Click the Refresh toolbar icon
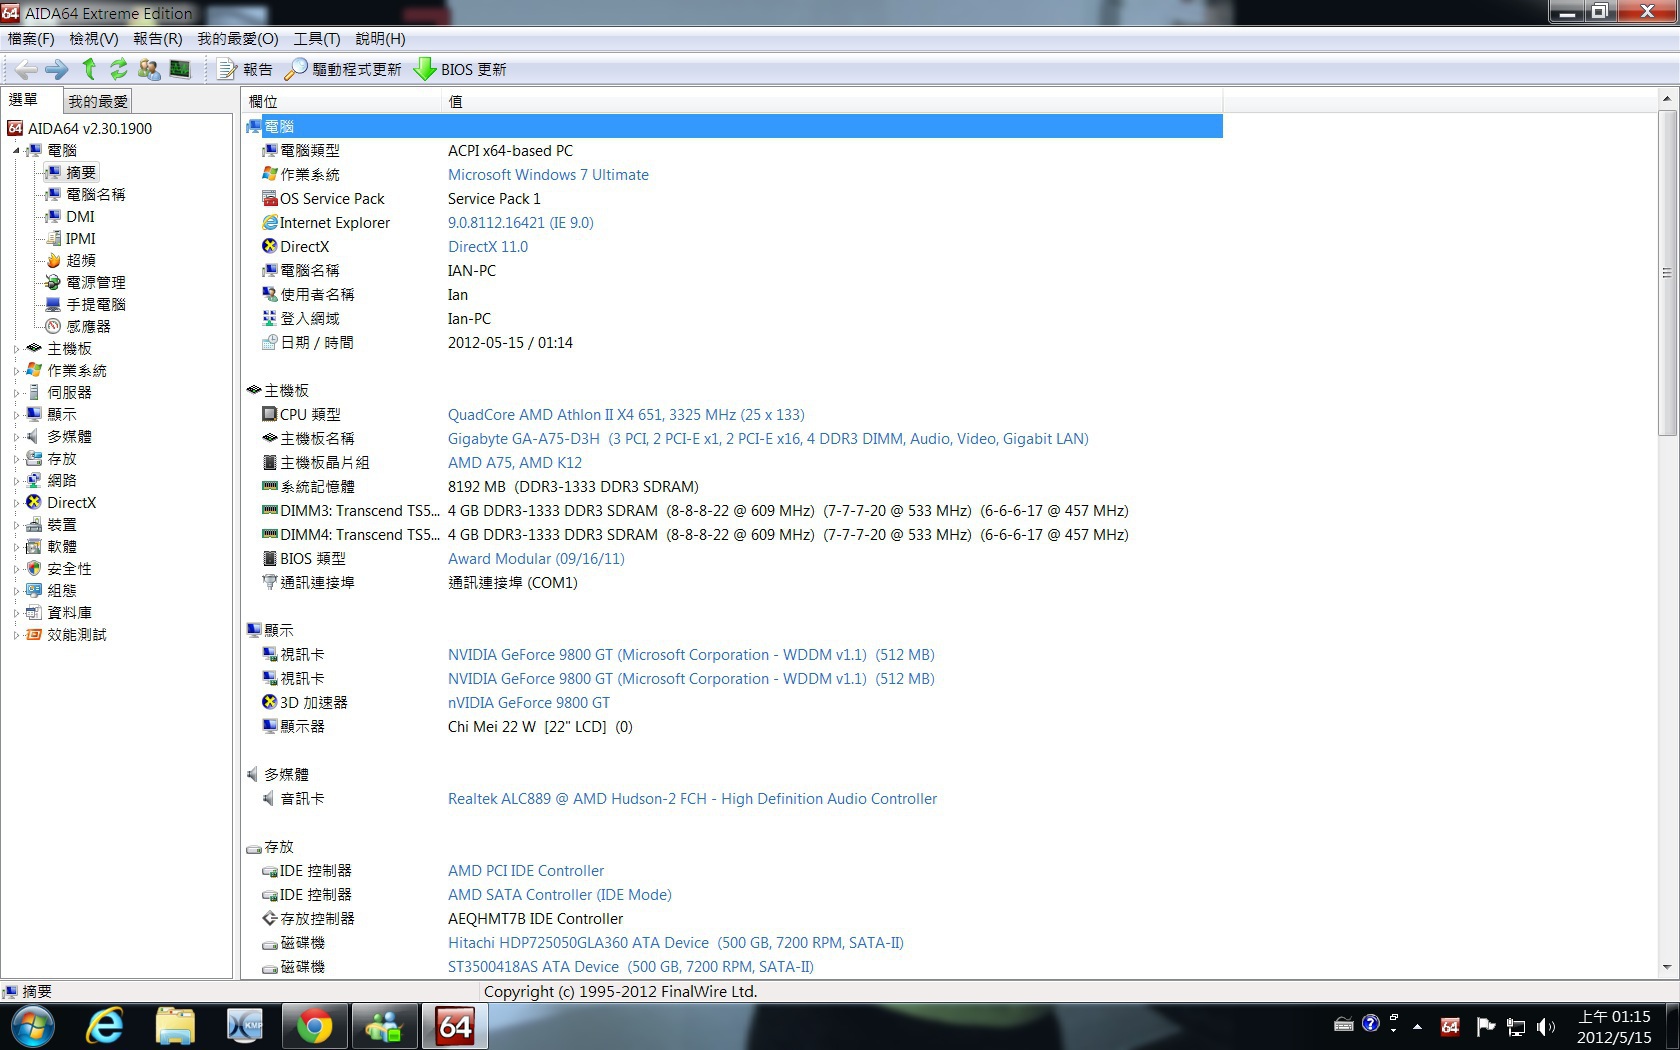The image size is (1680, 1050). pyautogui.click(x=119, y=69)
